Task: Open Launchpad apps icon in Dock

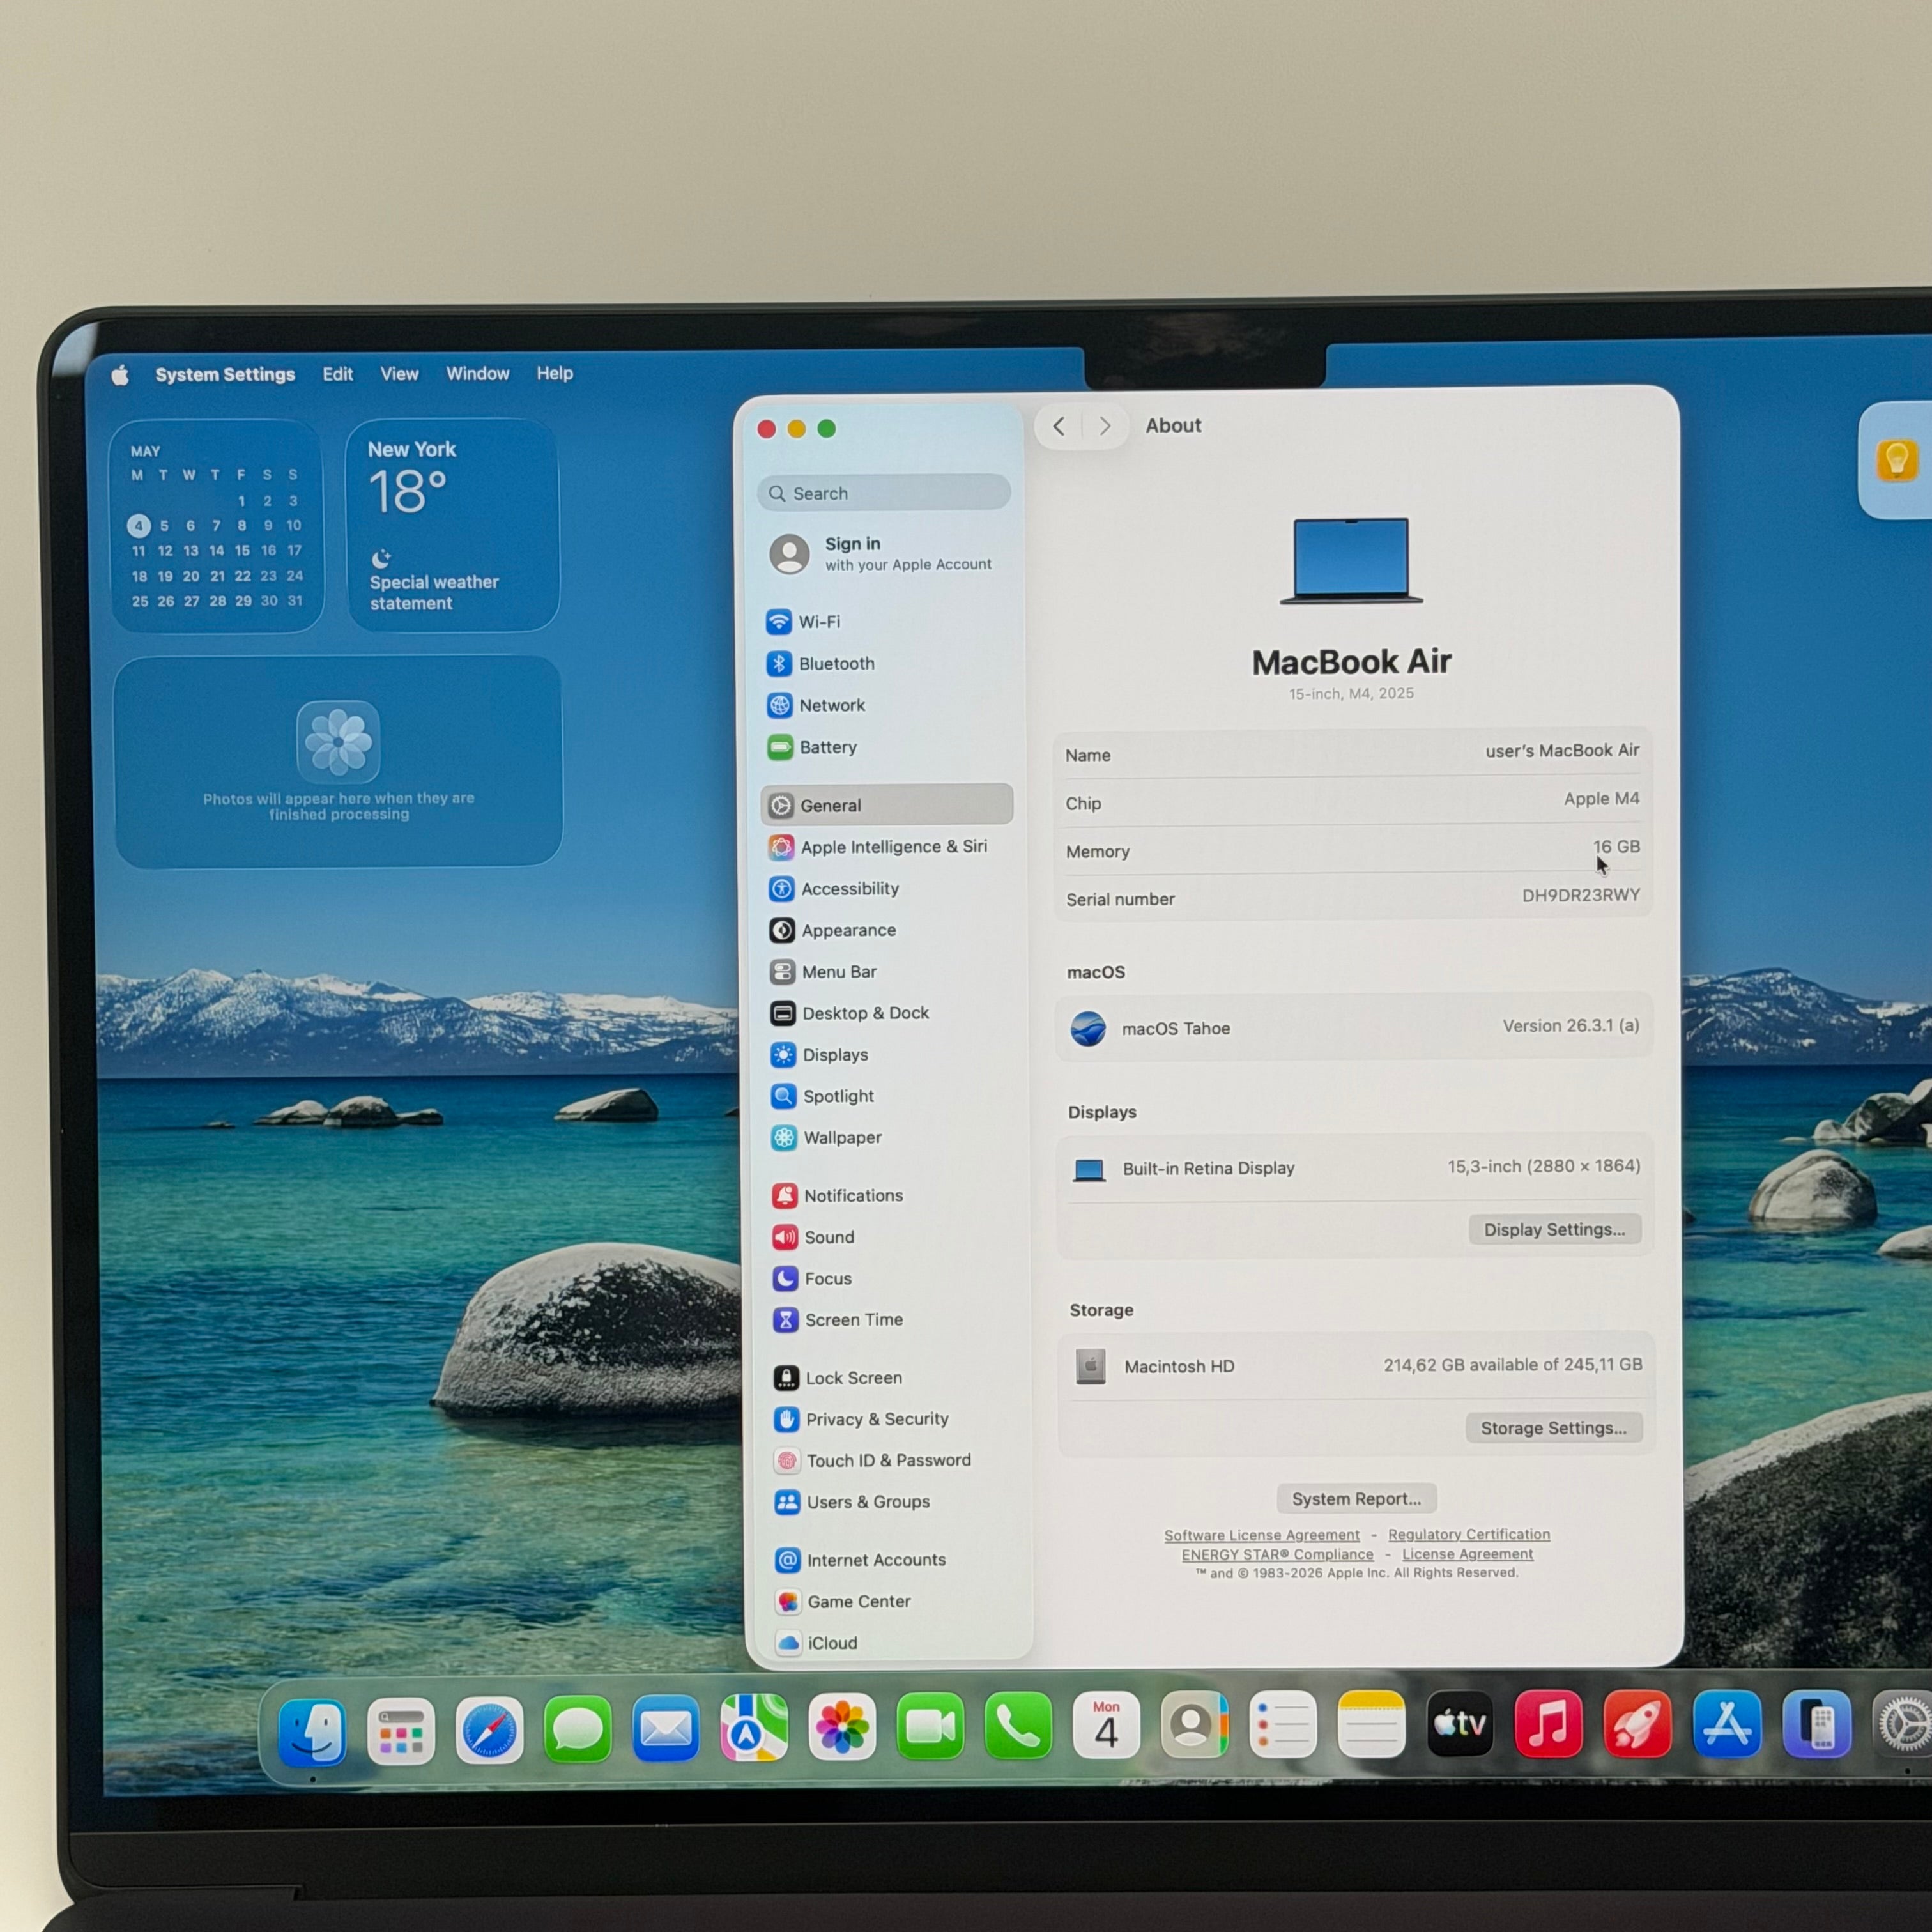Action: tap(401, 1732)
